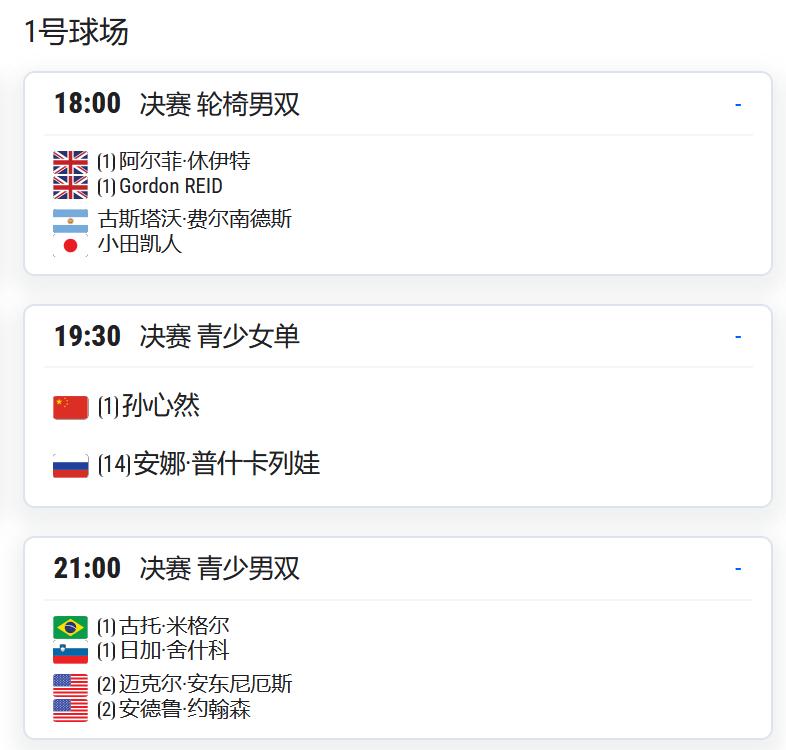Open player 安娜·普什卡列娃's profile
Viewport: 786px width, 750px height.
tap(226, 464)
